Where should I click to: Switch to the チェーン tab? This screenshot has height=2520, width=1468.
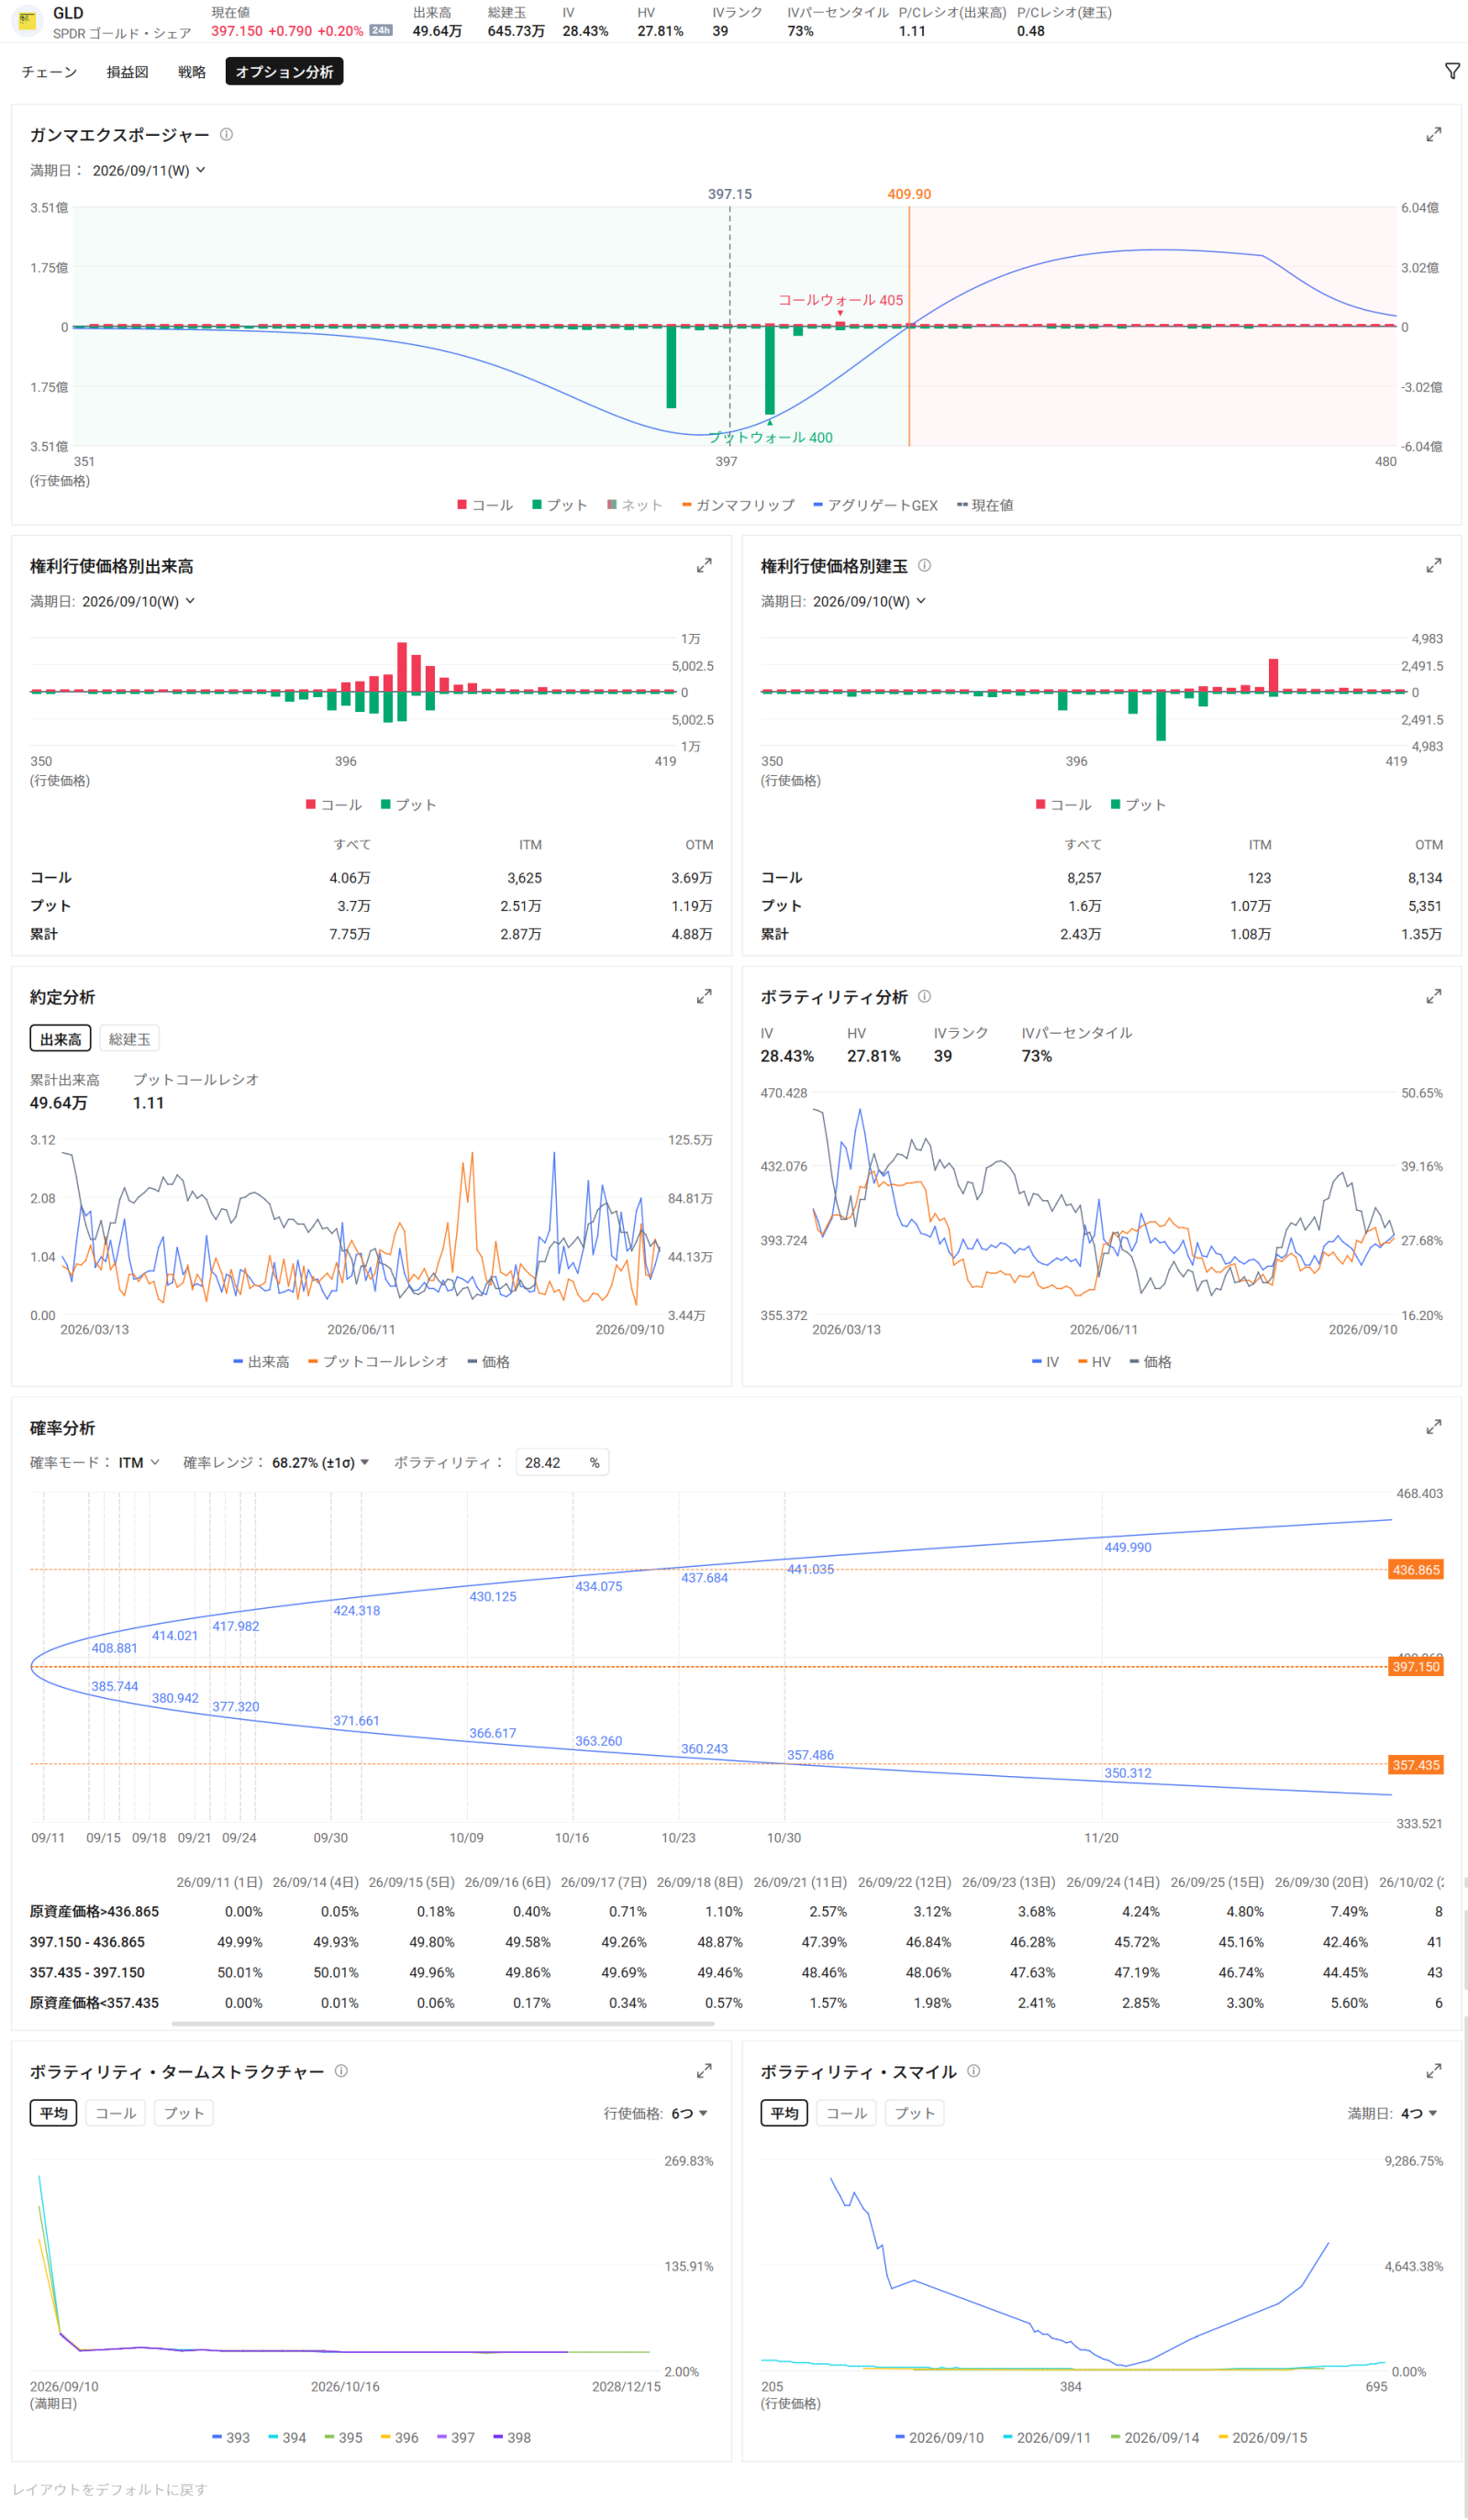pos(49,72)
